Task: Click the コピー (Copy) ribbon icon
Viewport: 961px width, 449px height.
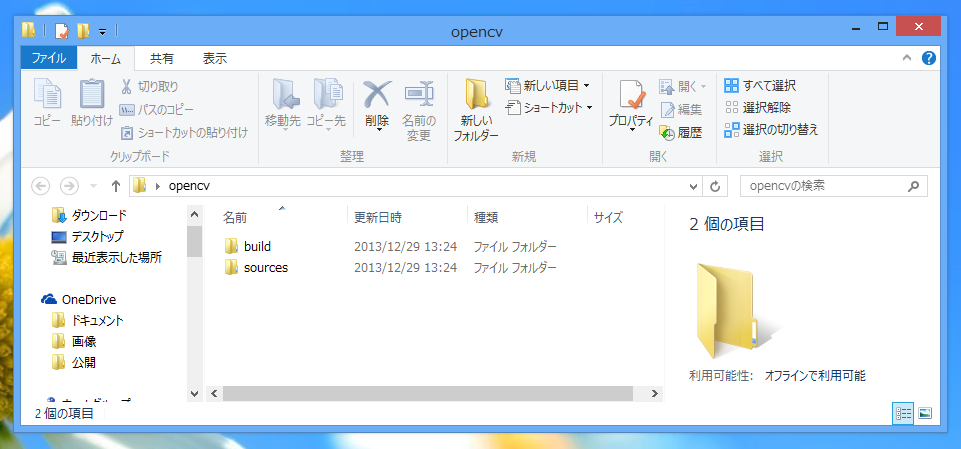Action: coord(47,102)
